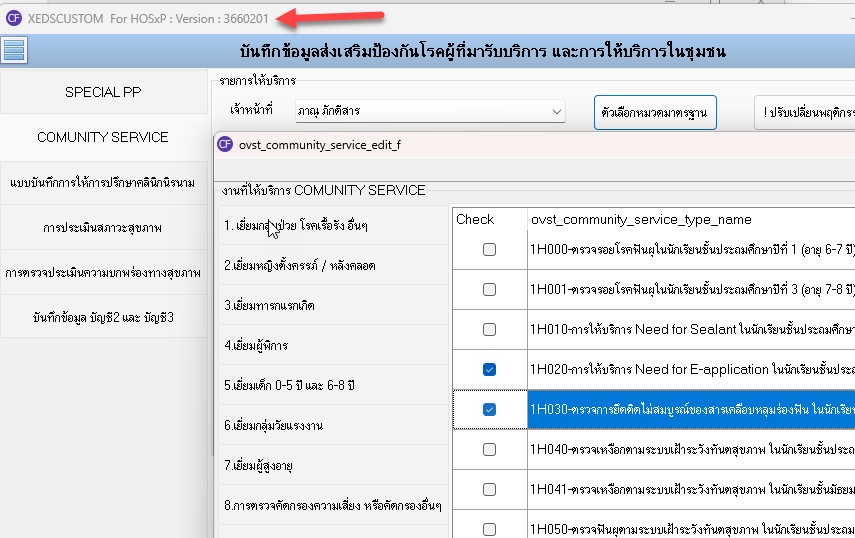Select the การประเมินสภาวะสุขภาพ side tab
Screen dimensions: 855x538
coord(103,228)
